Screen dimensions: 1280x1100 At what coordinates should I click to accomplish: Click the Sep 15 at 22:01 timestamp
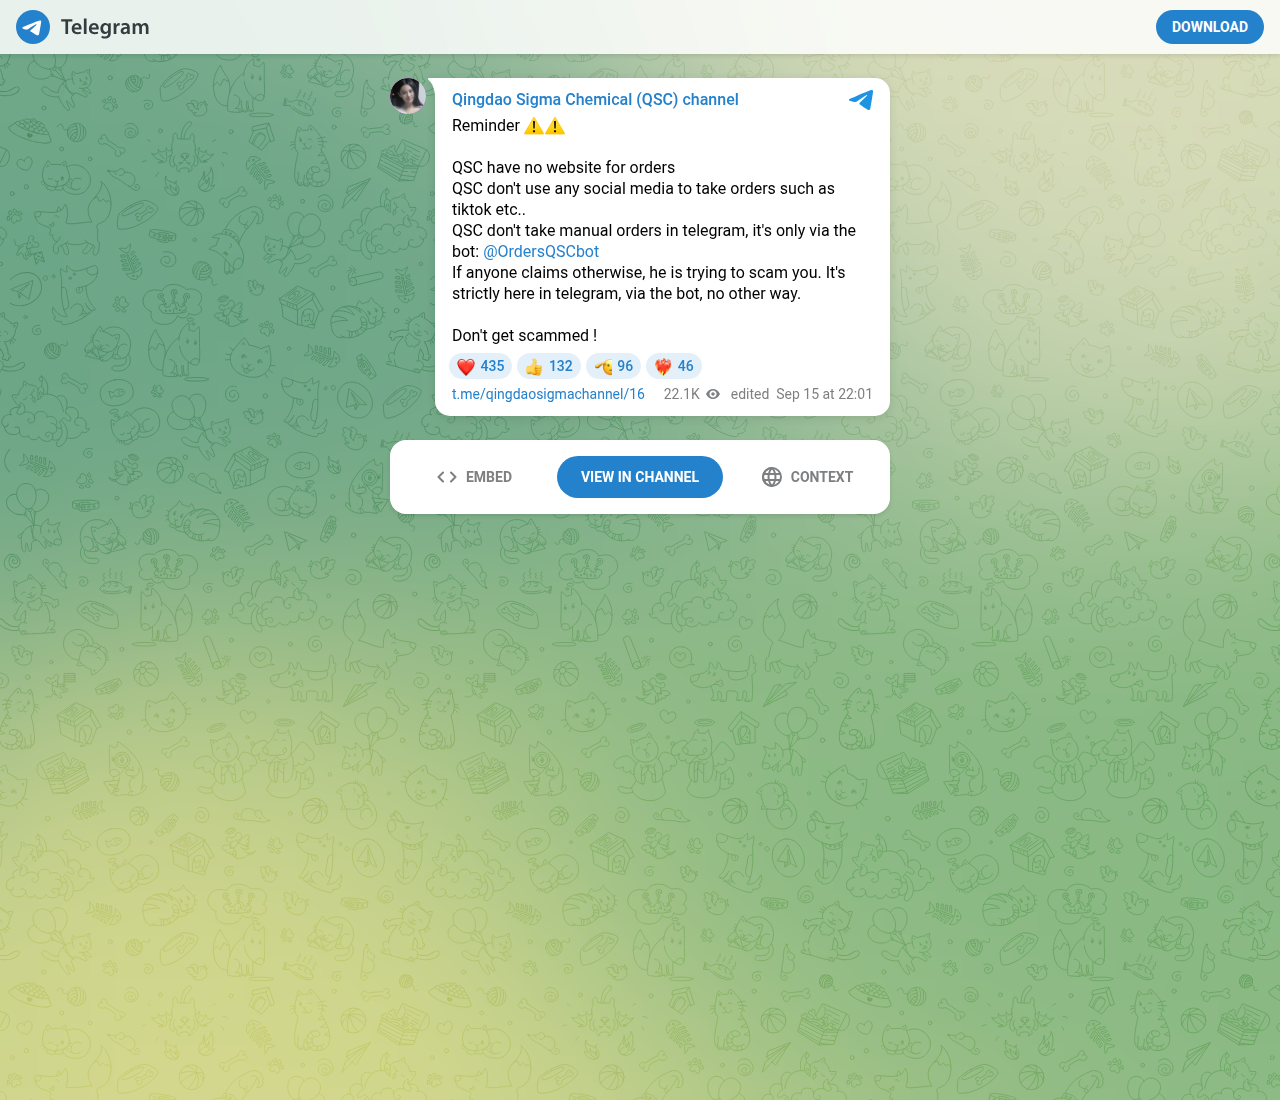[x=824, y=394]
